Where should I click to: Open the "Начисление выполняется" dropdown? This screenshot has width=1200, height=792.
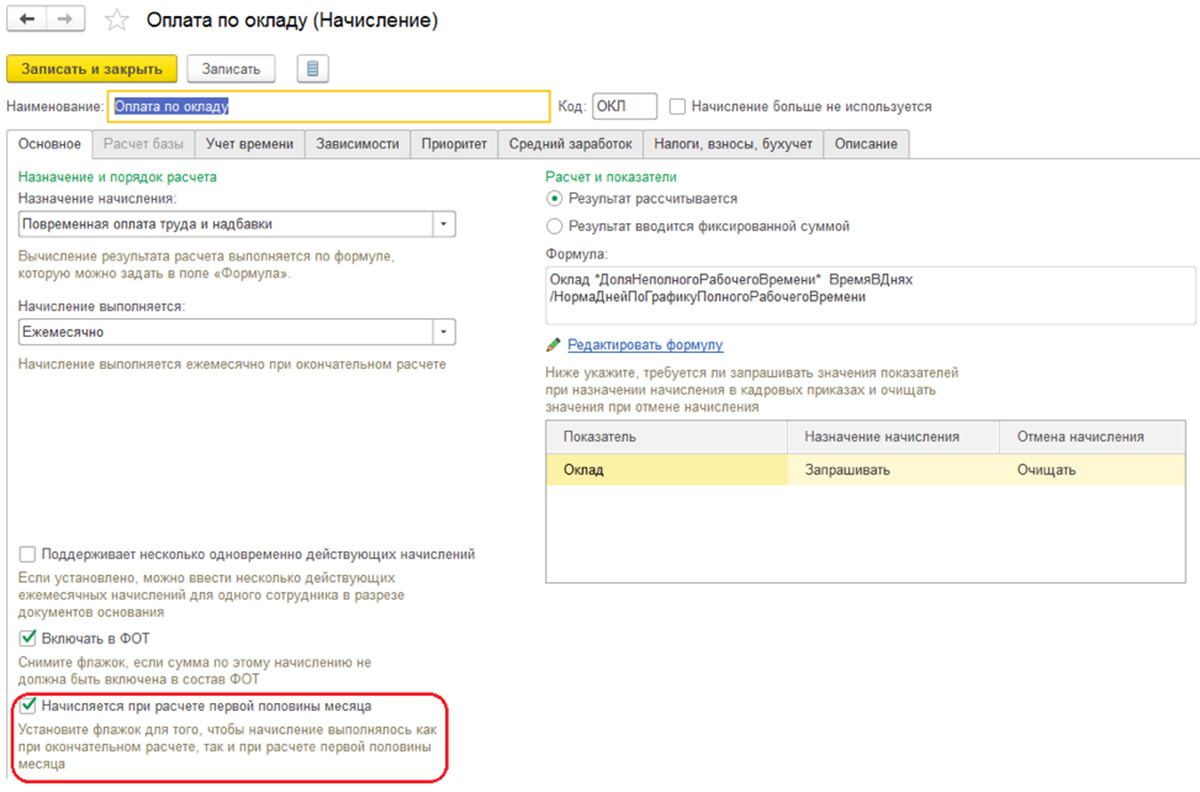click(x=443, y=331)
